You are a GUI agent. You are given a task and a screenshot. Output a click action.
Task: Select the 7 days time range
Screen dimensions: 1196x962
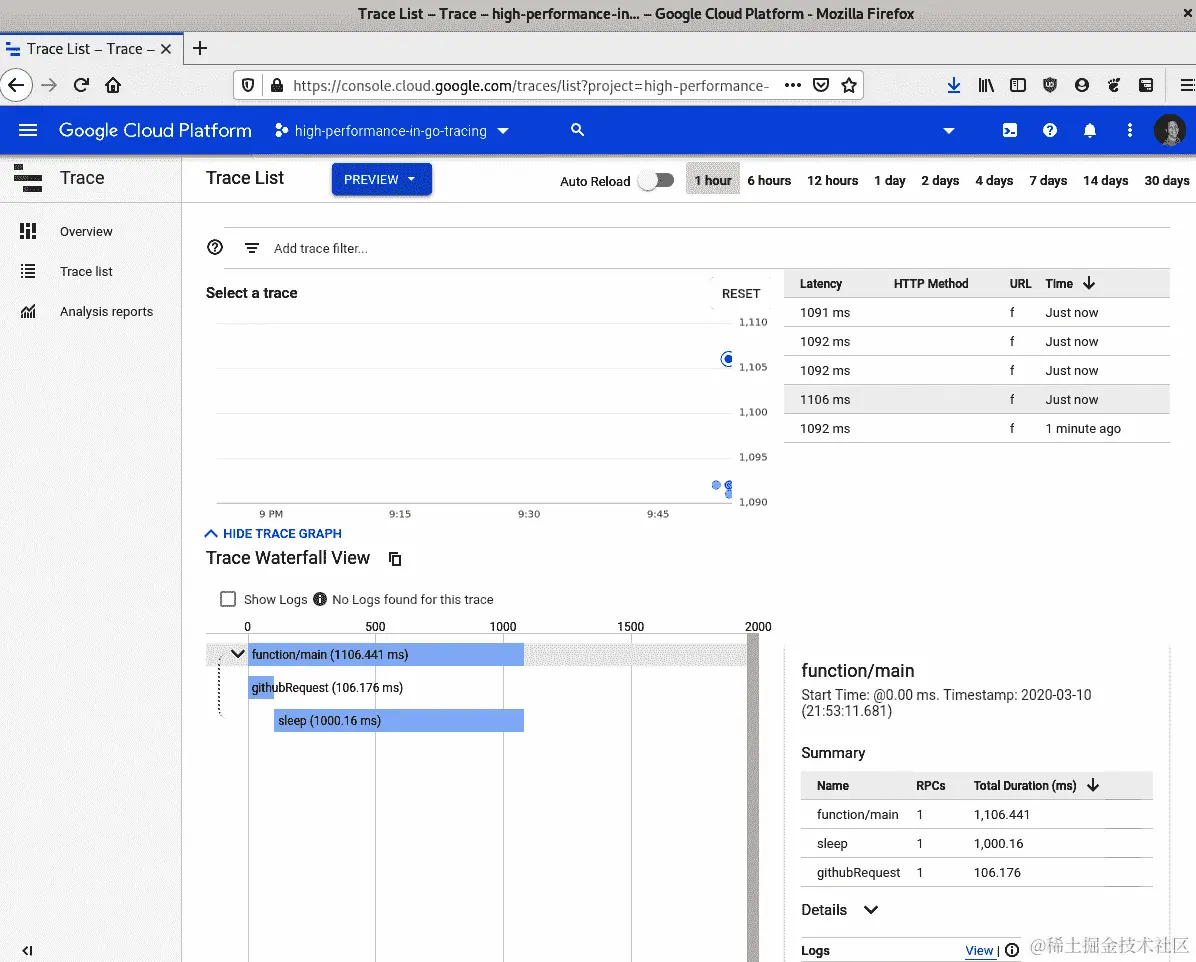pyautogui.click(x=1048, y=181)
